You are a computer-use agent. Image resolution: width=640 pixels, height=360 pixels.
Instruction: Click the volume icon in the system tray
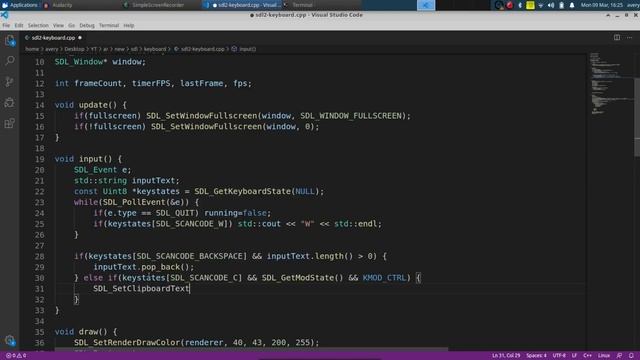coord(551,5)
